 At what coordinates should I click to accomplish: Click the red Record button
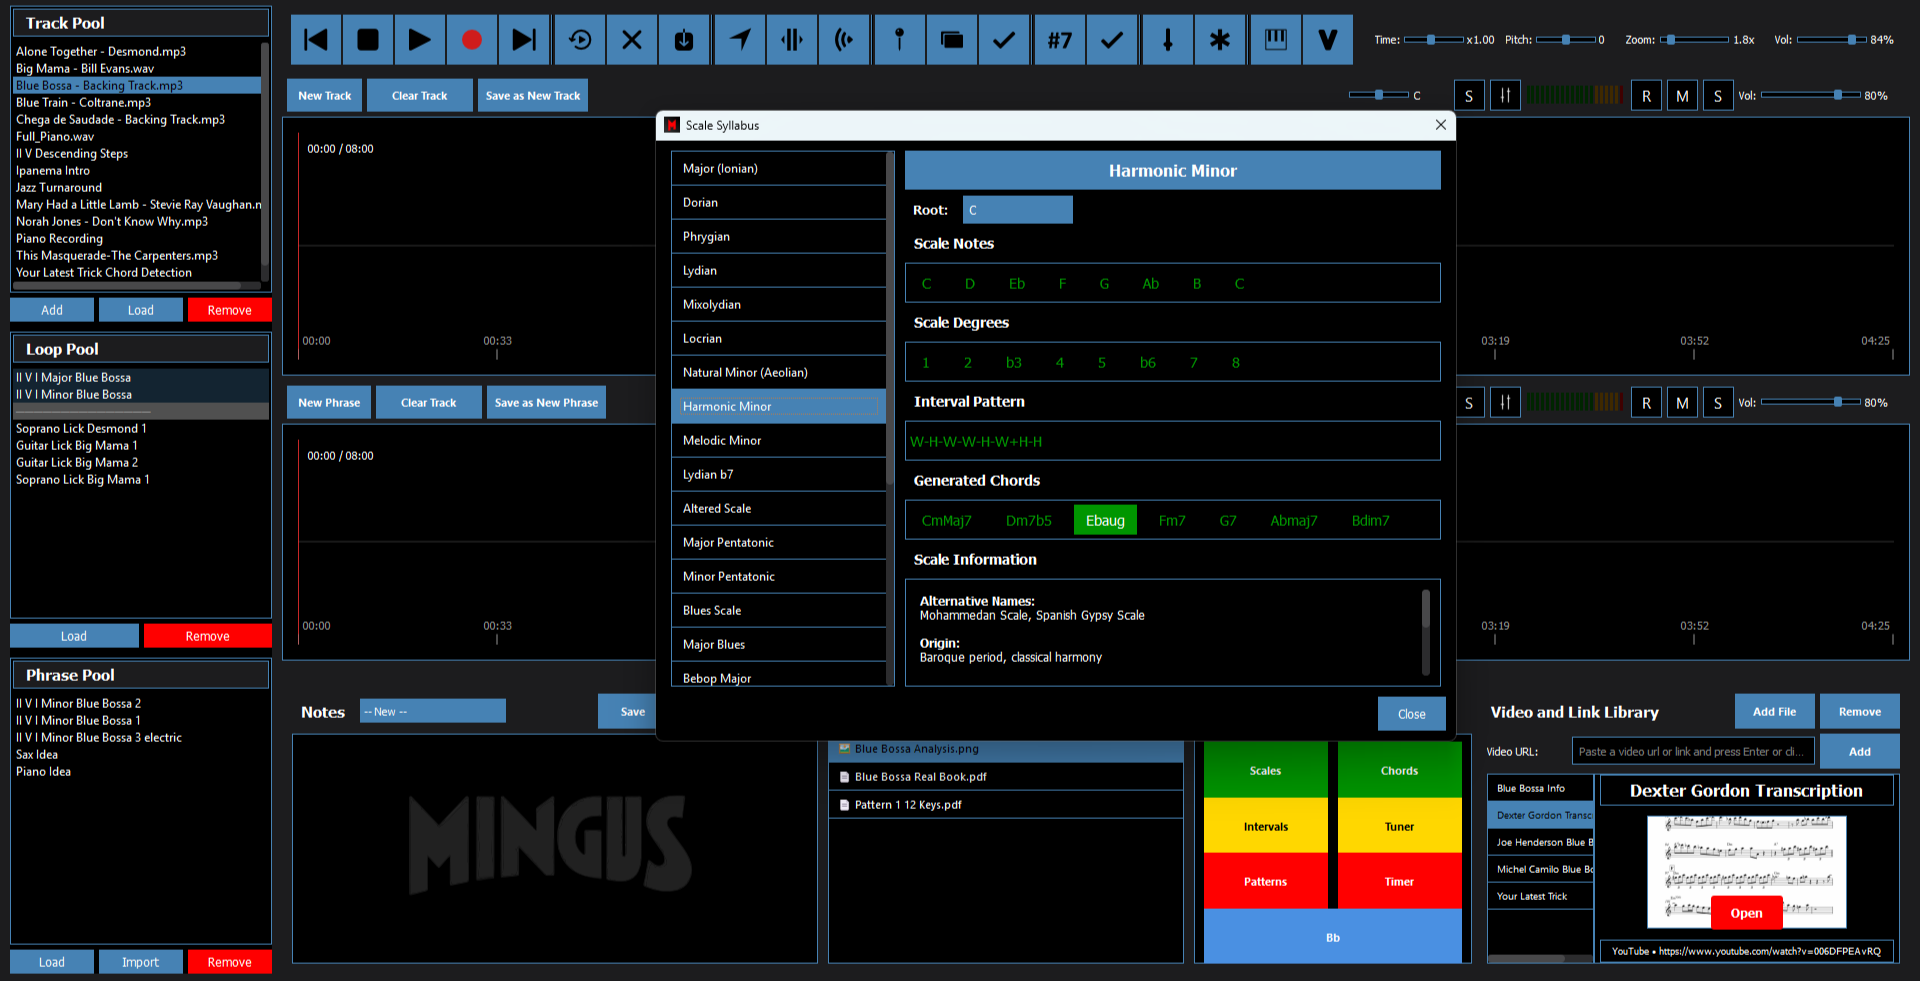pyautogui.click(x=471, y=40)
